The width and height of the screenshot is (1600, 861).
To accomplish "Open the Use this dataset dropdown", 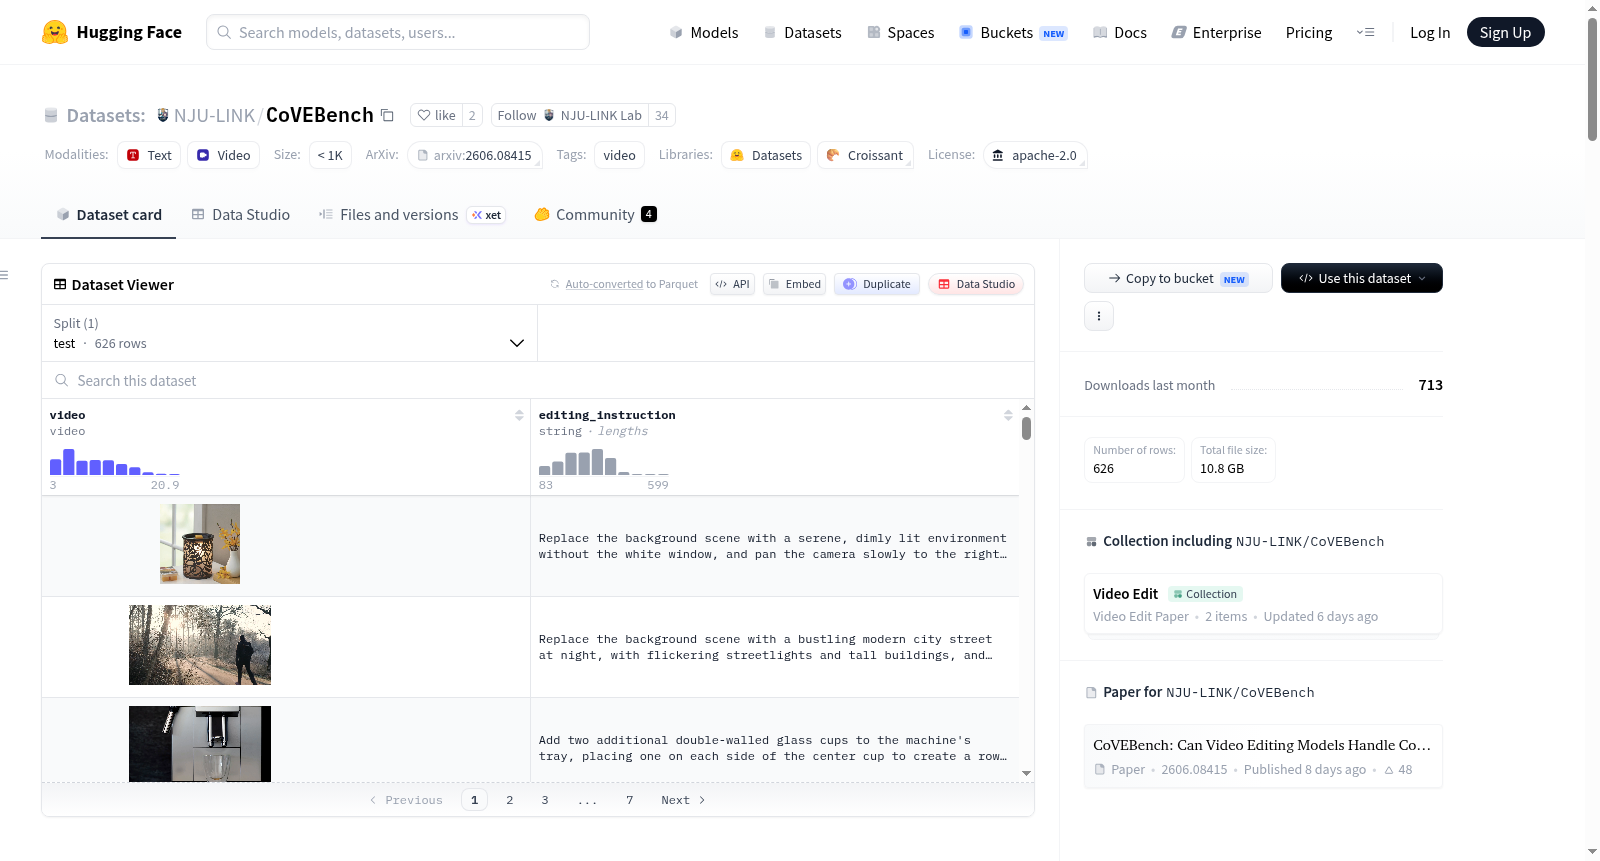I will click(x=1362, y=278).
